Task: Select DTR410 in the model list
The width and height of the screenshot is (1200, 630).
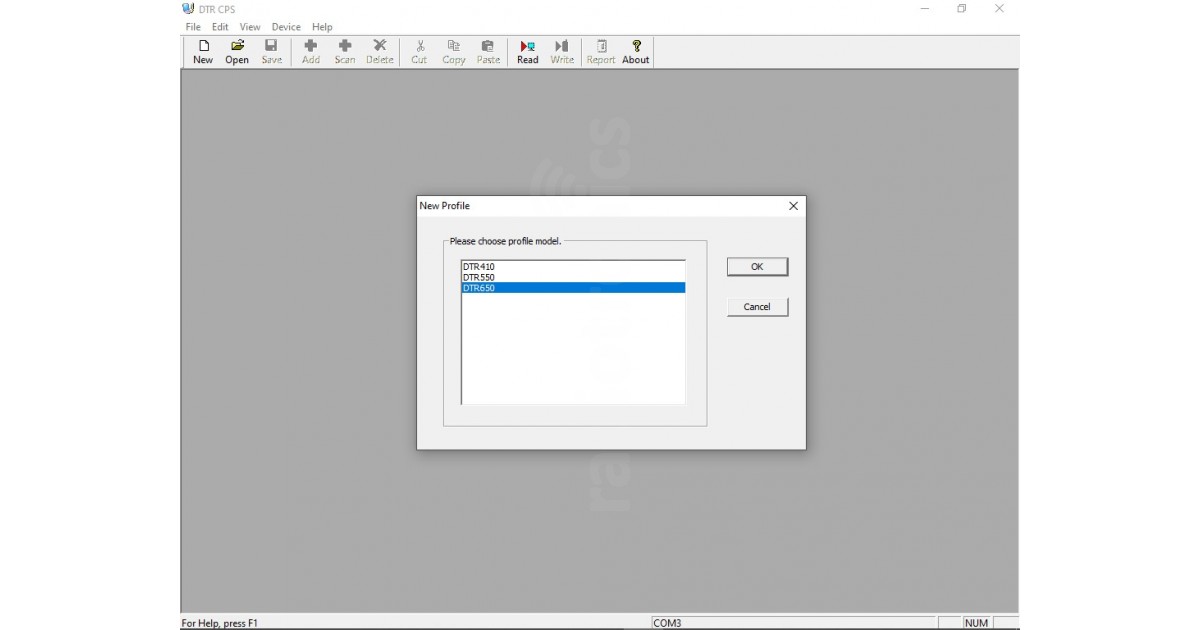Action: (479, 267)
